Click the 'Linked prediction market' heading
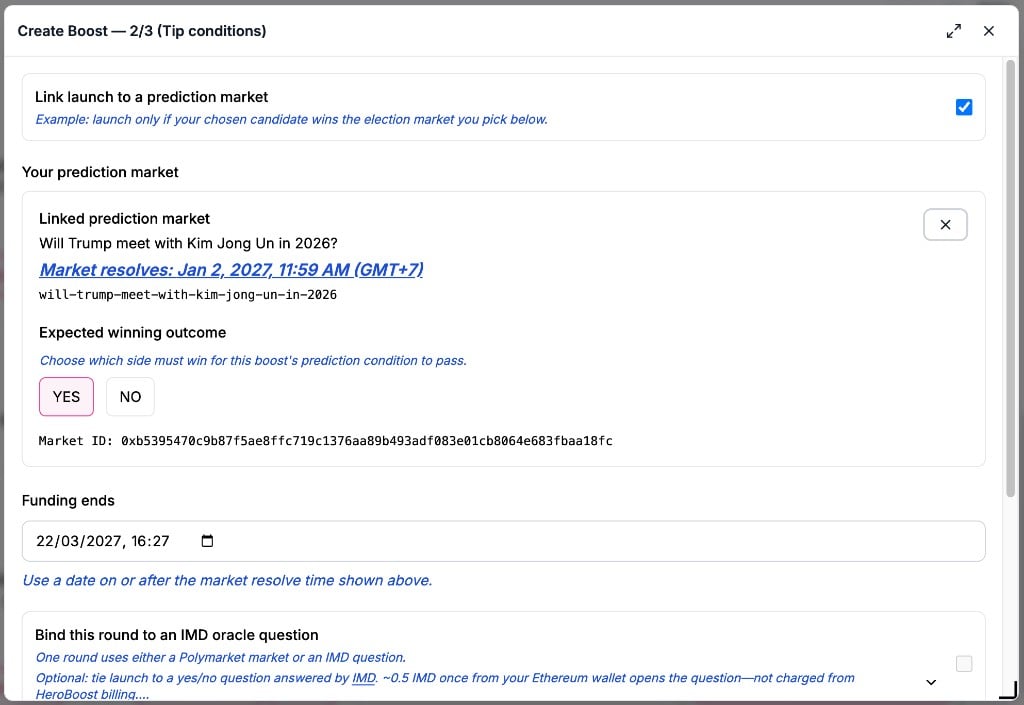Screen dimensions: 1024x705 click(125, 219)
